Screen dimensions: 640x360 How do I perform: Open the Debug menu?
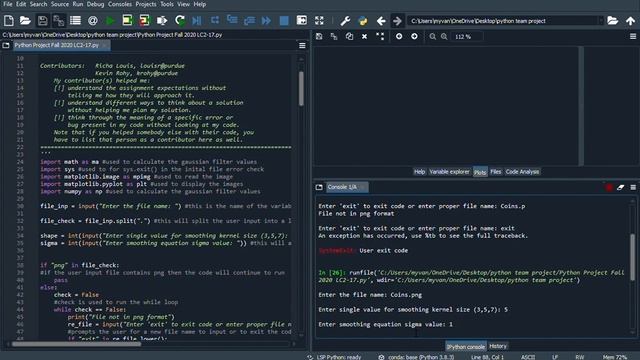(95, 4)
